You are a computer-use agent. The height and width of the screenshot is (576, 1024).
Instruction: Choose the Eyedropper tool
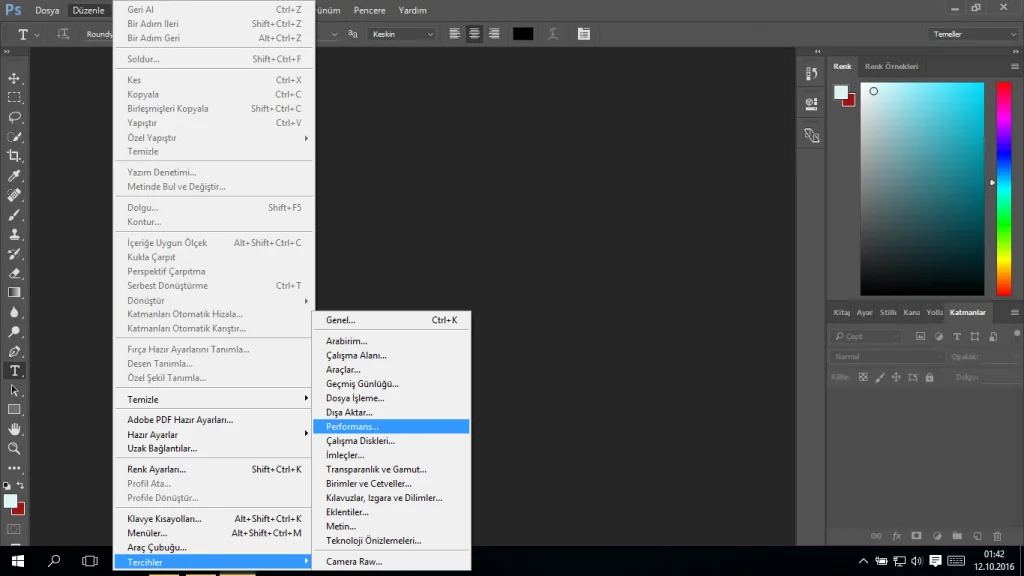tap(14, 176)
